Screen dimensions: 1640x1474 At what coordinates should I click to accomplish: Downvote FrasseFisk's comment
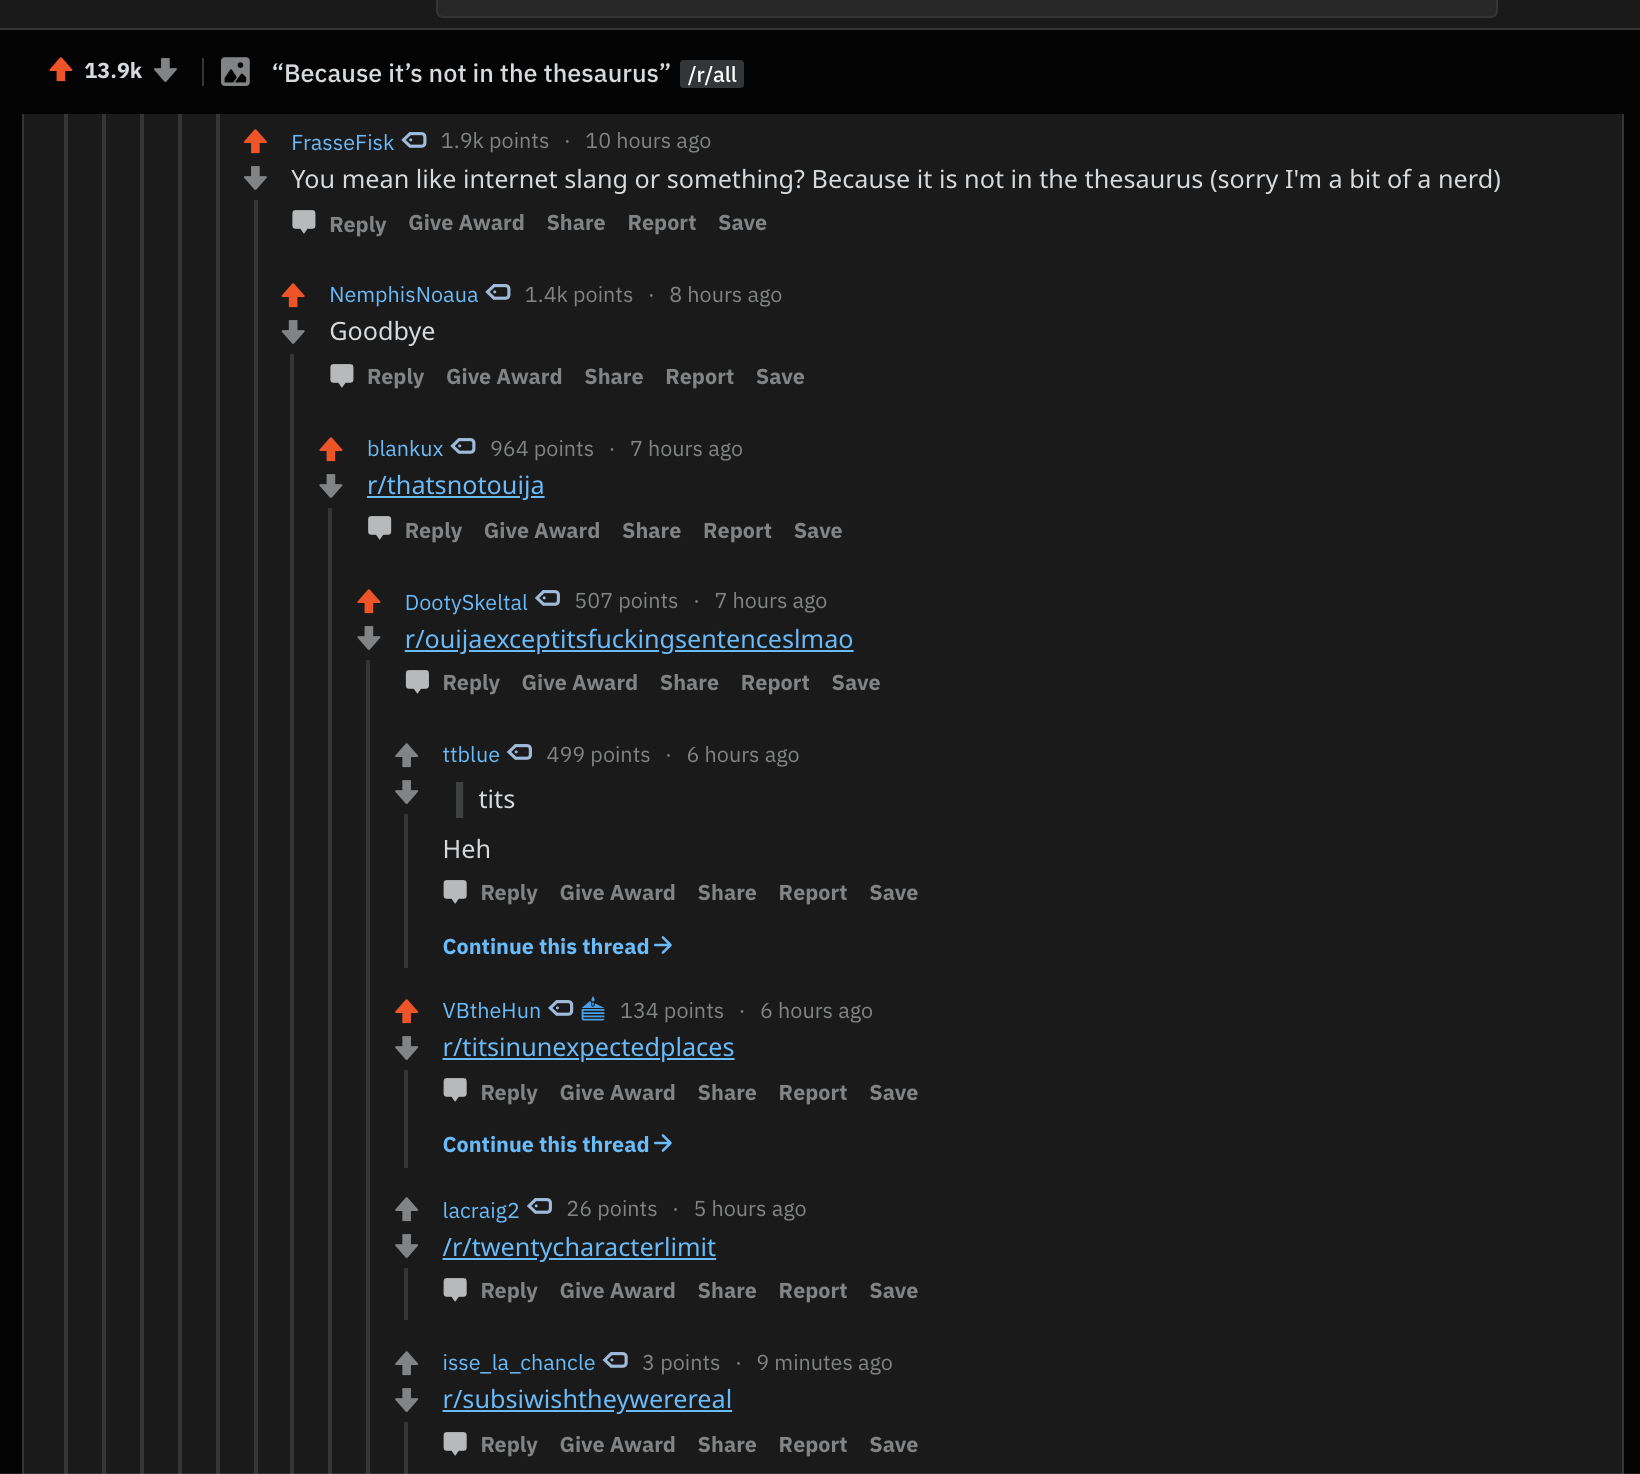click(255, 179)
